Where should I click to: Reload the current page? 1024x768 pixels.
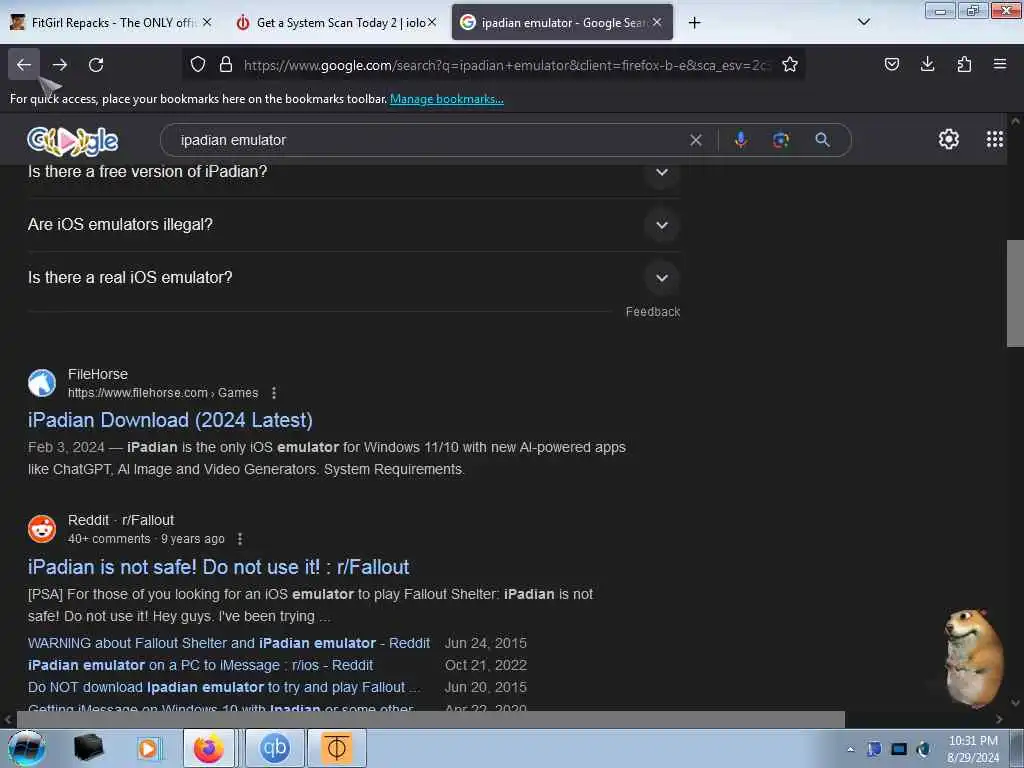[x=96, y=65]
